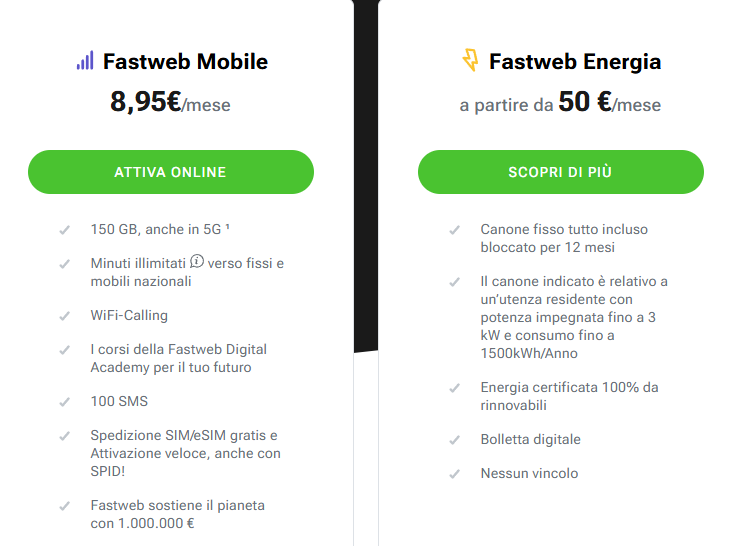Click the SCOPRI DI PIÙ green button
Image resolution: width=730 pixels, height=546 pixels.
(561, 172)
